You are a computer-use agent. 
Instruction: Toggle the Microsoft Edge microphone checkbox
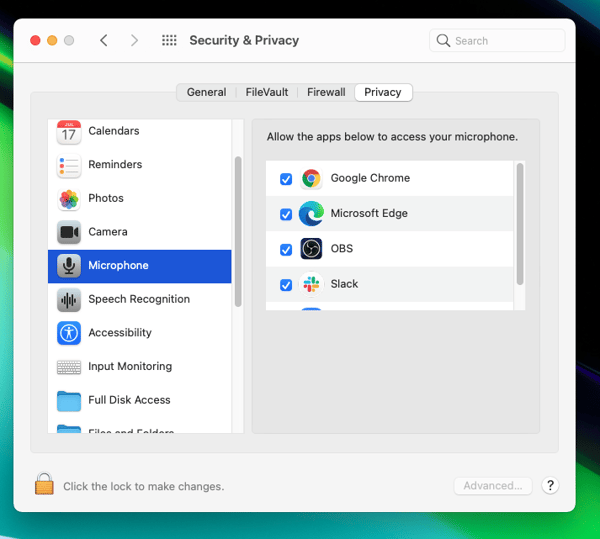pos(286,214)
